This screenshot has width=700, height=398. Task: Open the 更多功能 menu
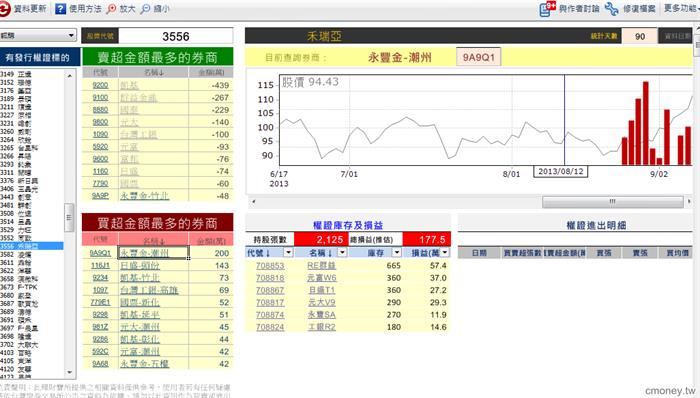point(681,8)
